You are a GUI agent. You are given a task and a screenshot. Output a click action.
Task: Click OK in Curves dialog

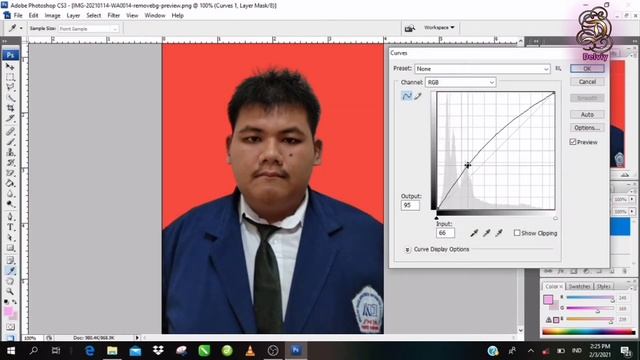[587, 69]
